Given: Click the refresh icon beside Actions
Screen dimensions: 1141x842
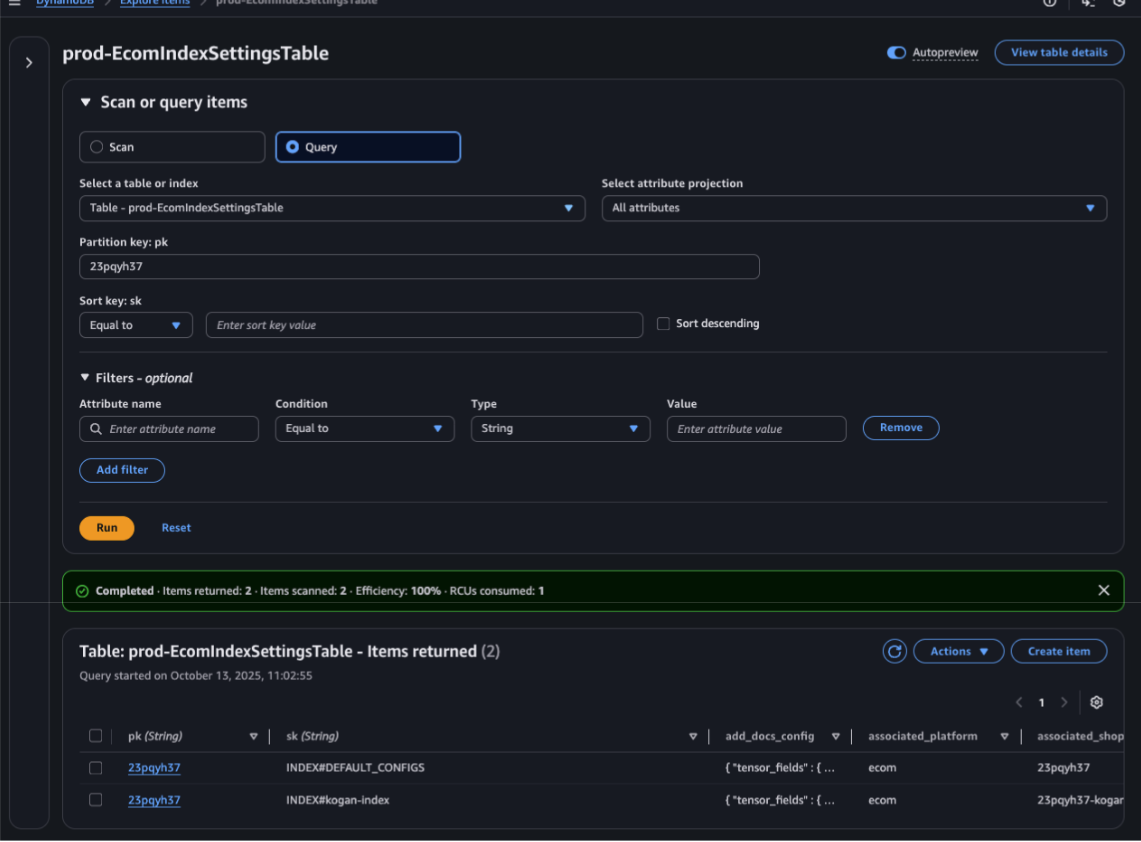Looking at the screenshot, I should coord(894,651).
